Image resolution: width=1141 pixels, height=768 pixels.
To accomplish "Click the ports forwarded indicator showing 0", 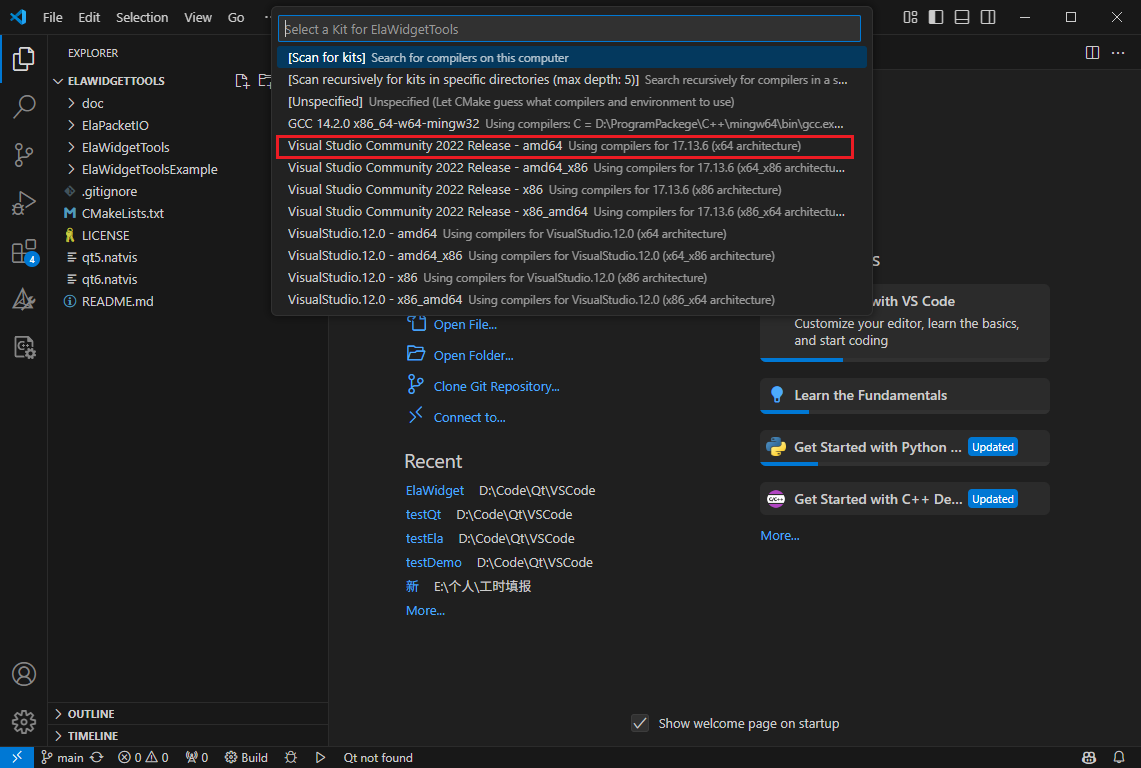I will [x=196, y=757].
